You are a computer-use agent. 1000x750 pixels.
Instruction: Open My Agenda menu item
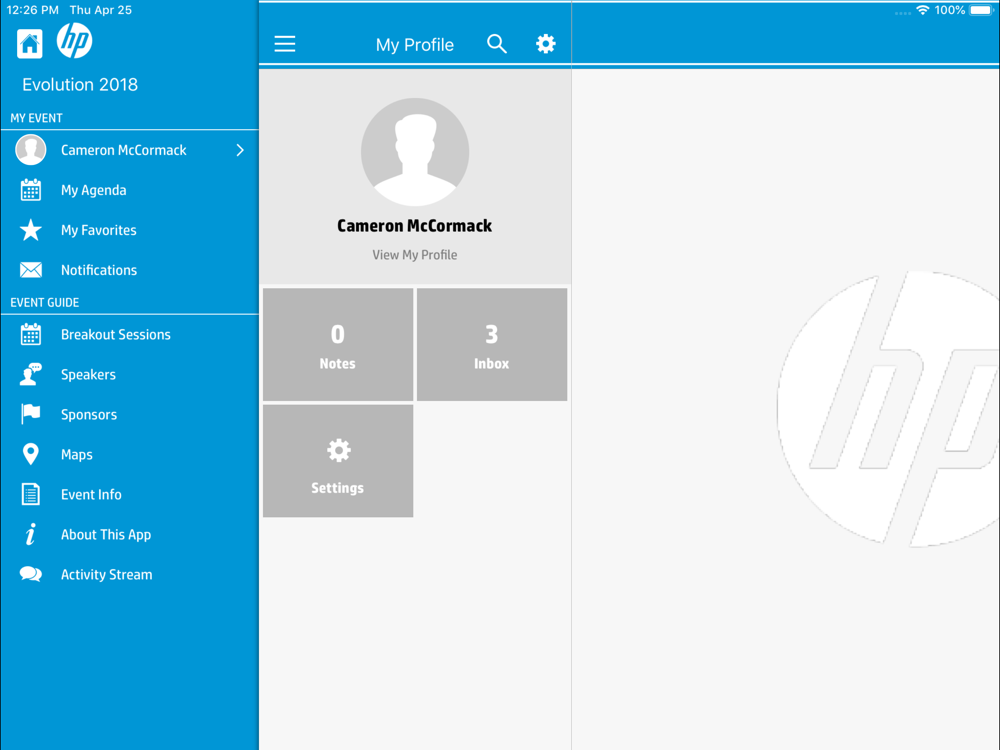pyautogui.click(x=129, y=190)
